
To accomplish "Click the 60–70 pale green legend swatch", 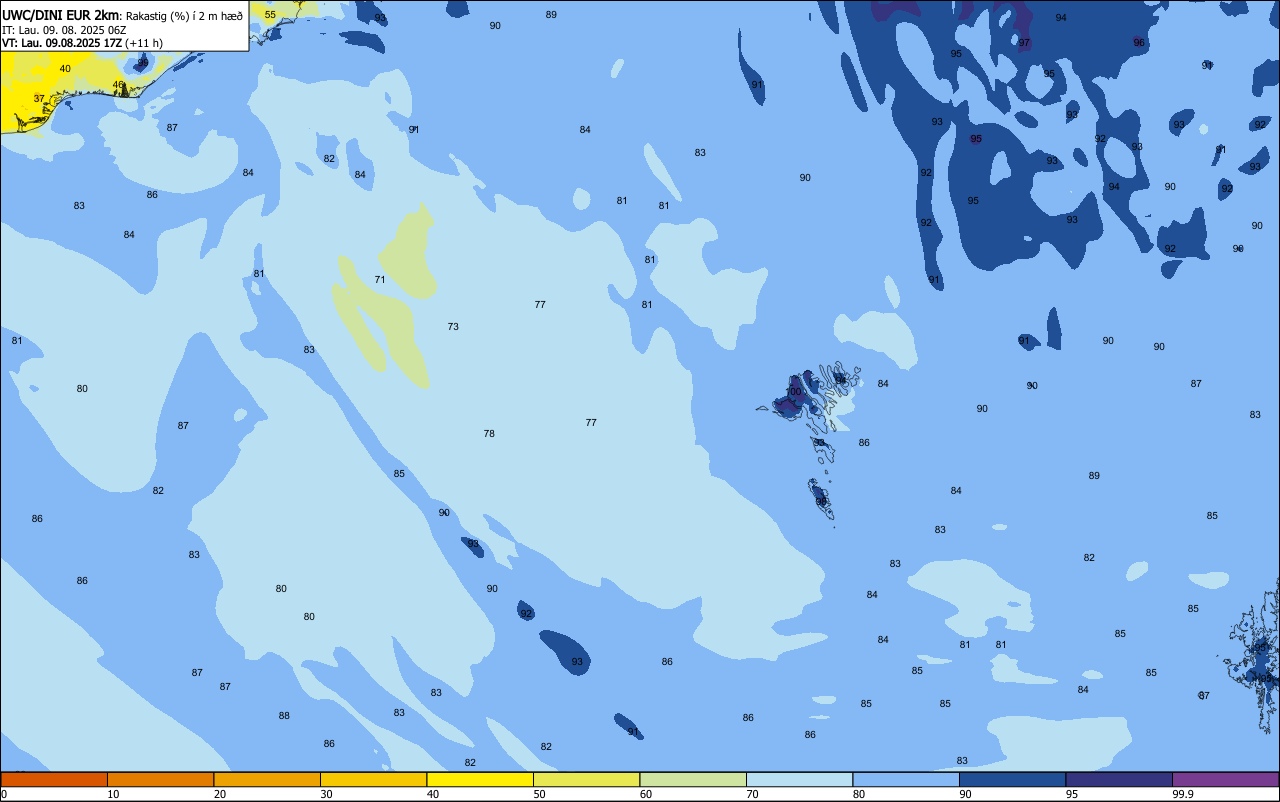I will (693, 779).
